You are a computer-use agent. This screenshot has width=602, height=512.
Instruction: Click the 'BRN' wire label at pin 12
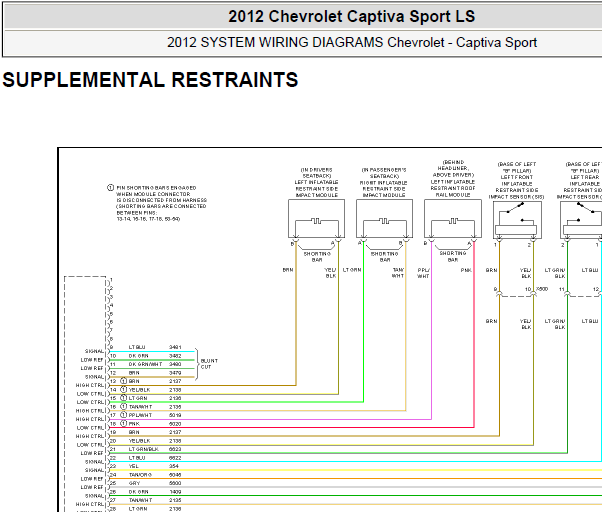pyautogui.click(x=134, y=373)
